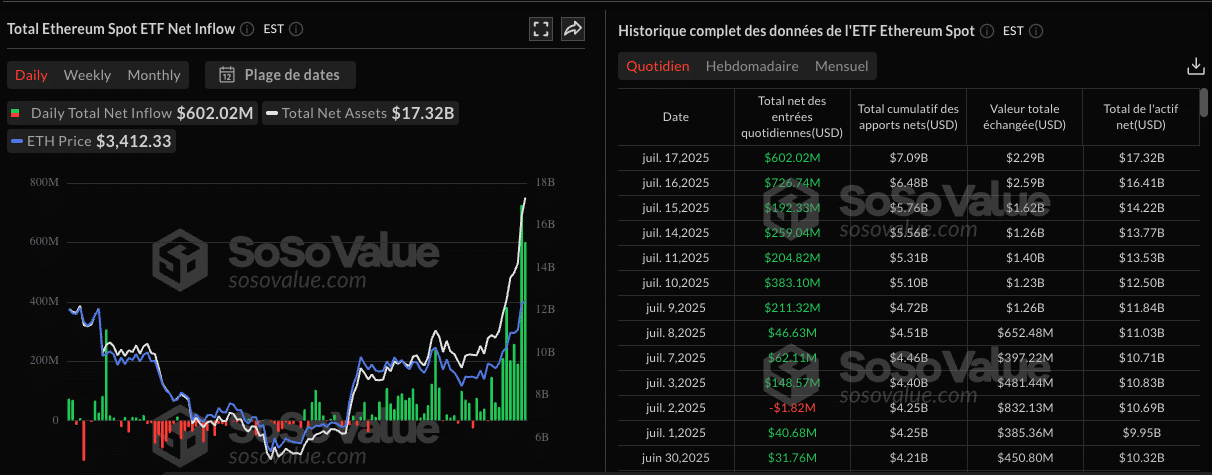Switch table to Hebdomadaire

click(x=752, y=67)
